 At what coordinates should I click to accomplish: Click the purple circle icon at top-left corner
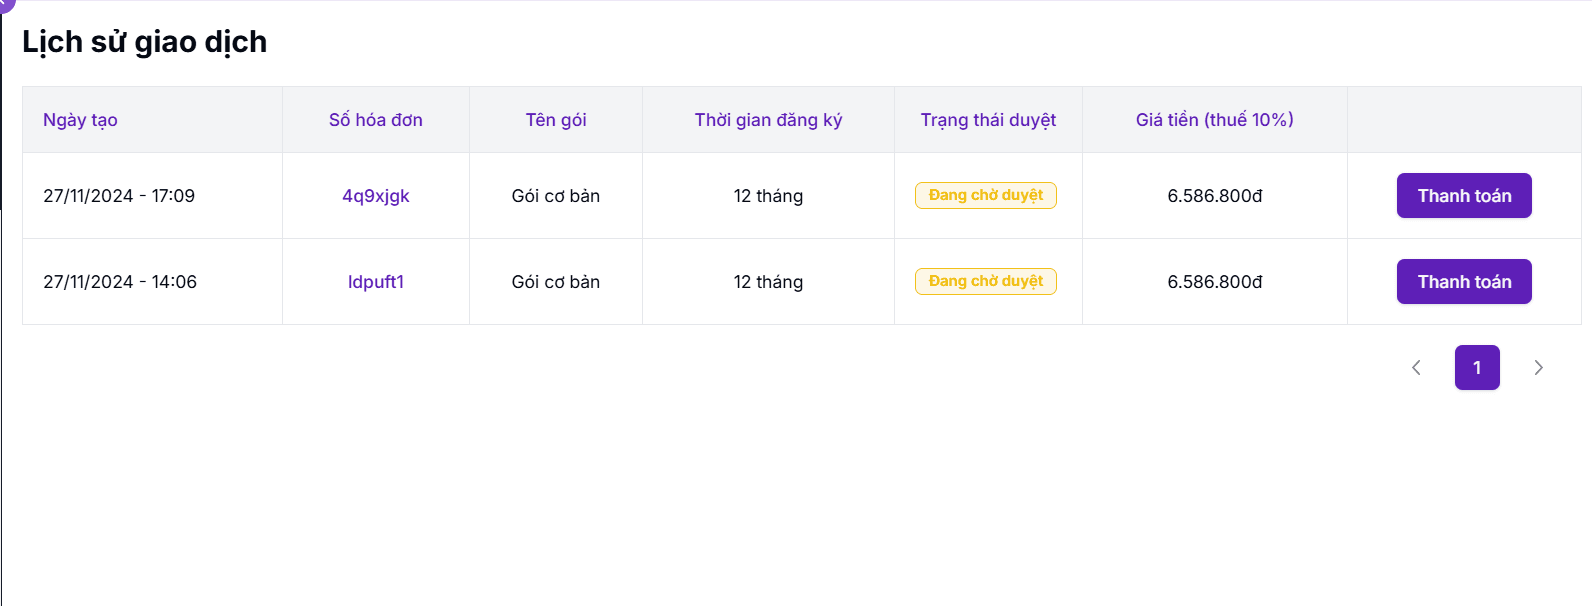pos(5,4)
